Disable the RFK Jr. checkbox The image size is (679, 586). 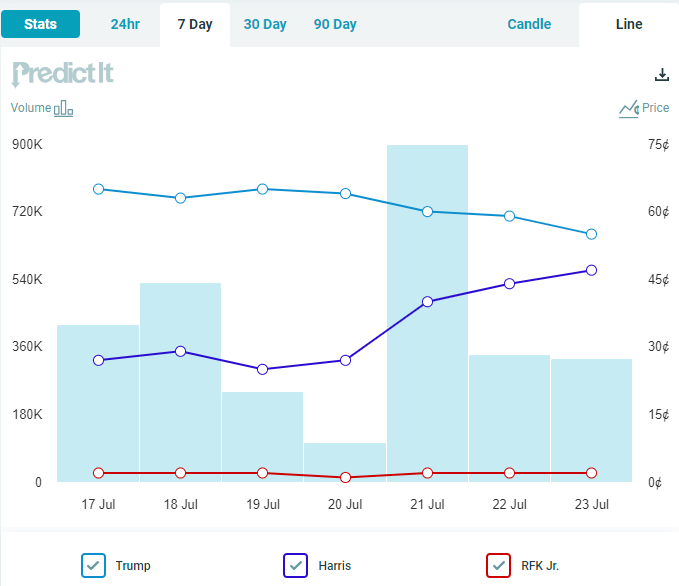(498, 565)
